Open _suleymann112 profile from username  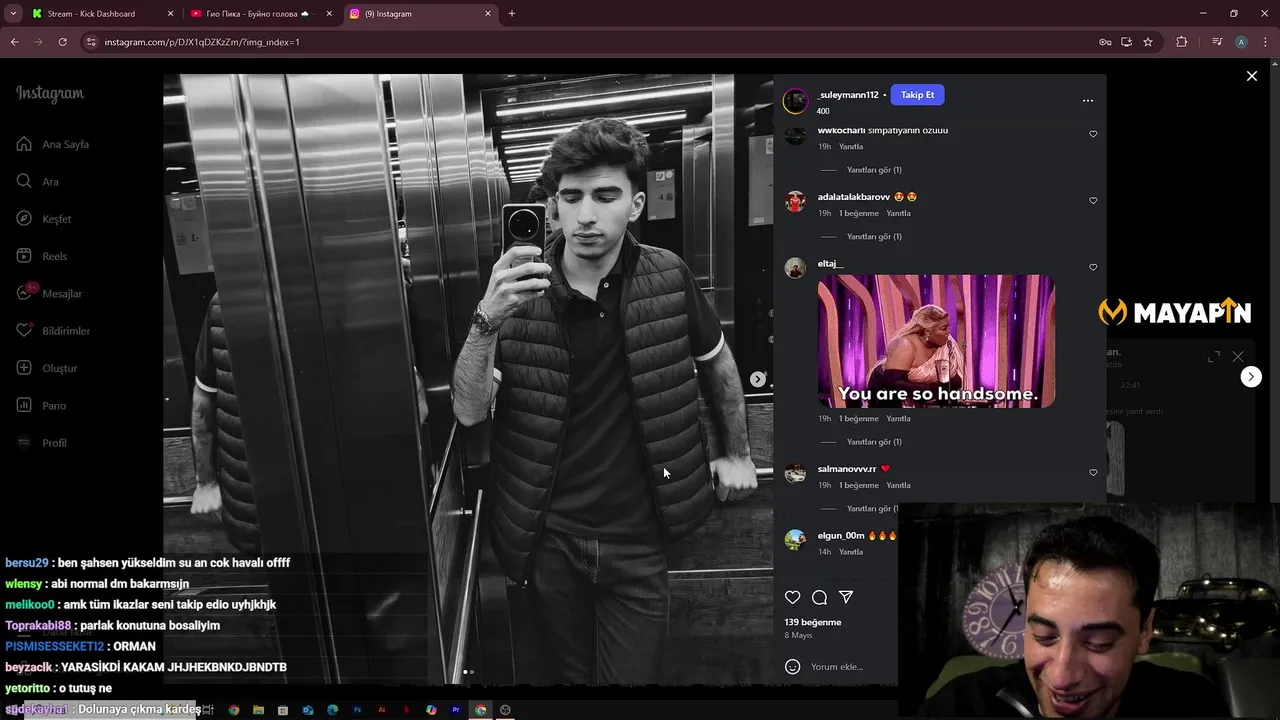tap(848, 95)
